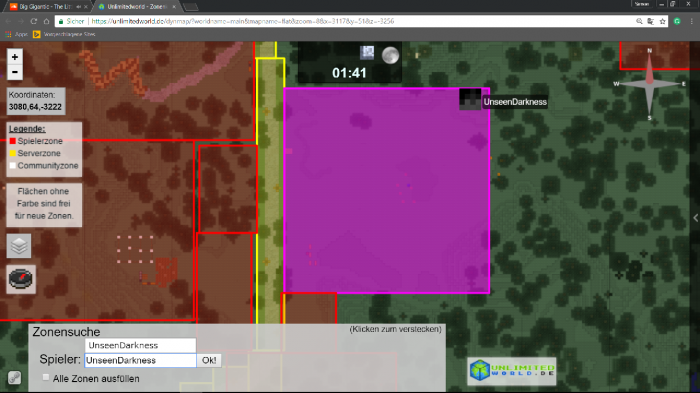The width and height of the screenshot is (700, 393).
Task: Toggle the Alle Zonen ausfüllen checkbox
Action: point(46,378)
